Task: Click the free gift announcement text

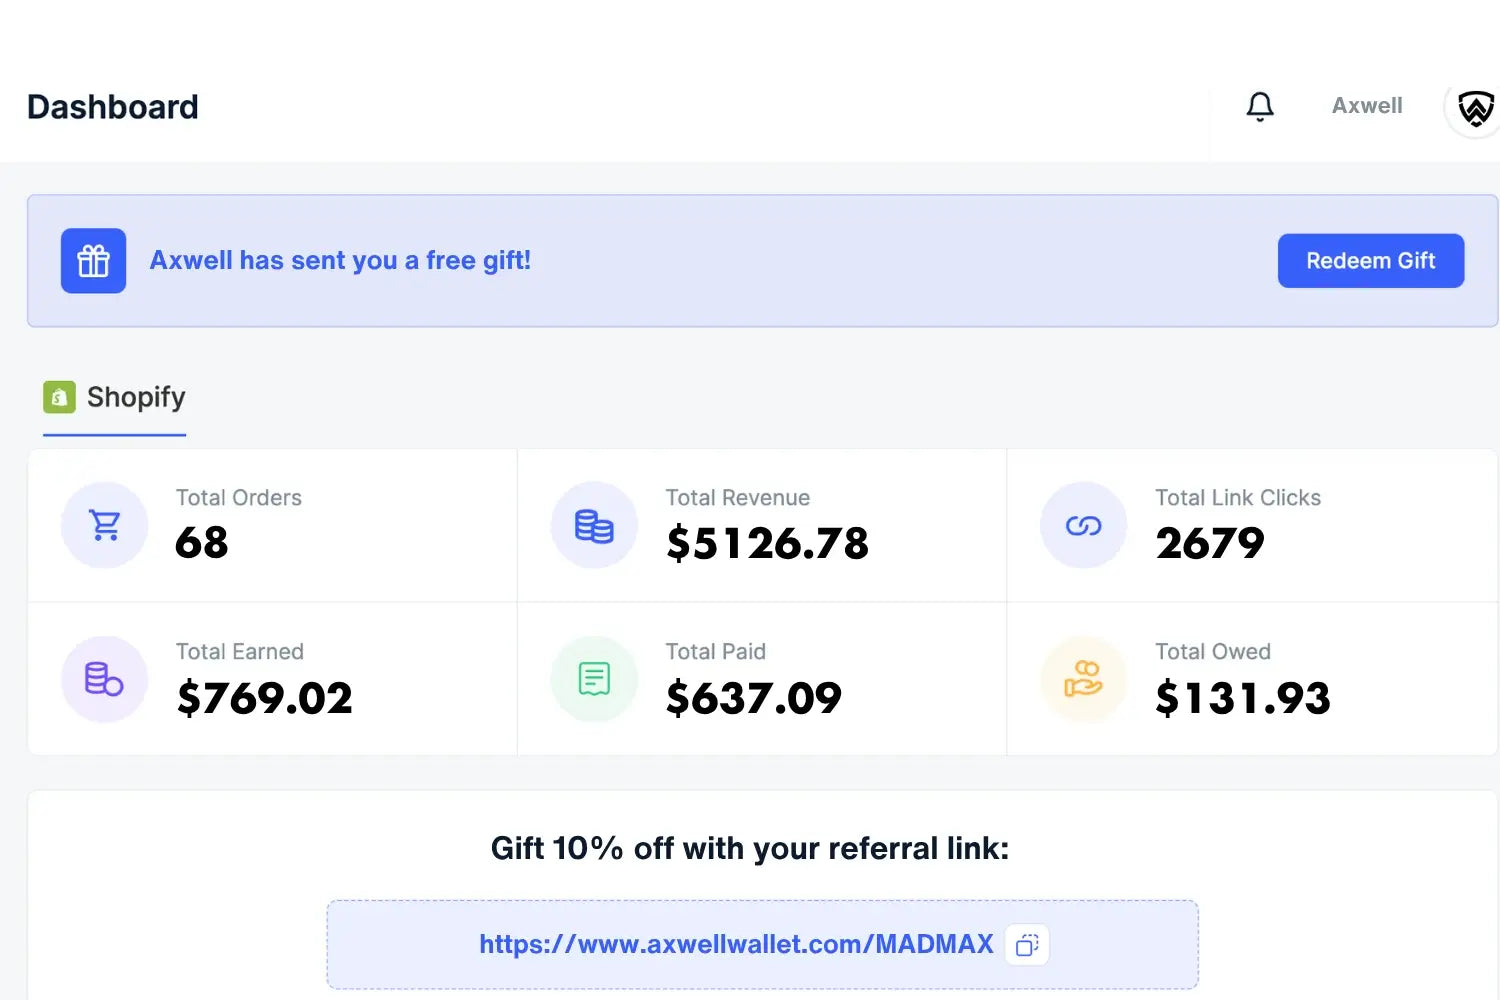Action: pos(340,261)
